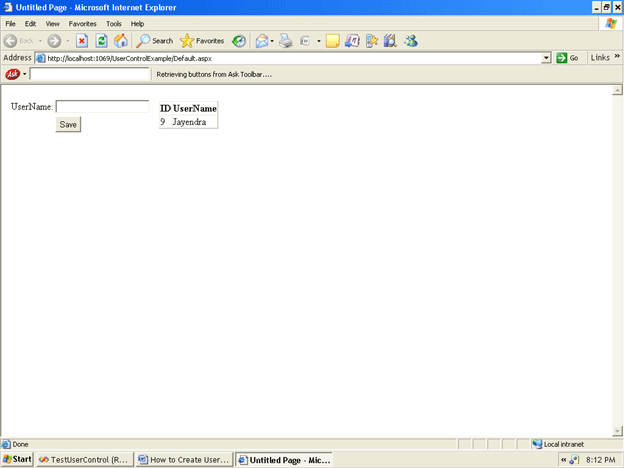
Task: Open the Favorites menu
Action: pyautogui.click(x=82, y=24)
